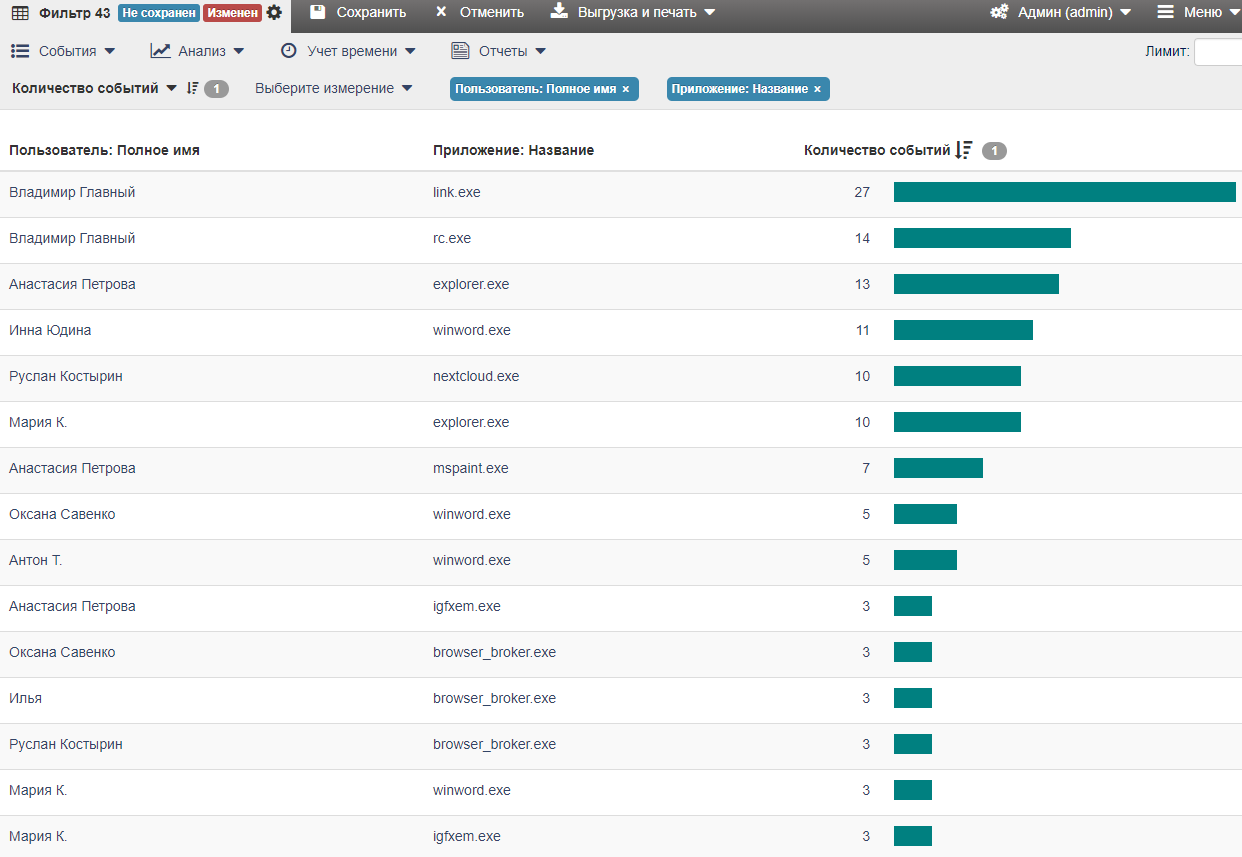Click the floppy disk save icon
The height and width of the screenshot is (857, 1242).
[317, 12]
